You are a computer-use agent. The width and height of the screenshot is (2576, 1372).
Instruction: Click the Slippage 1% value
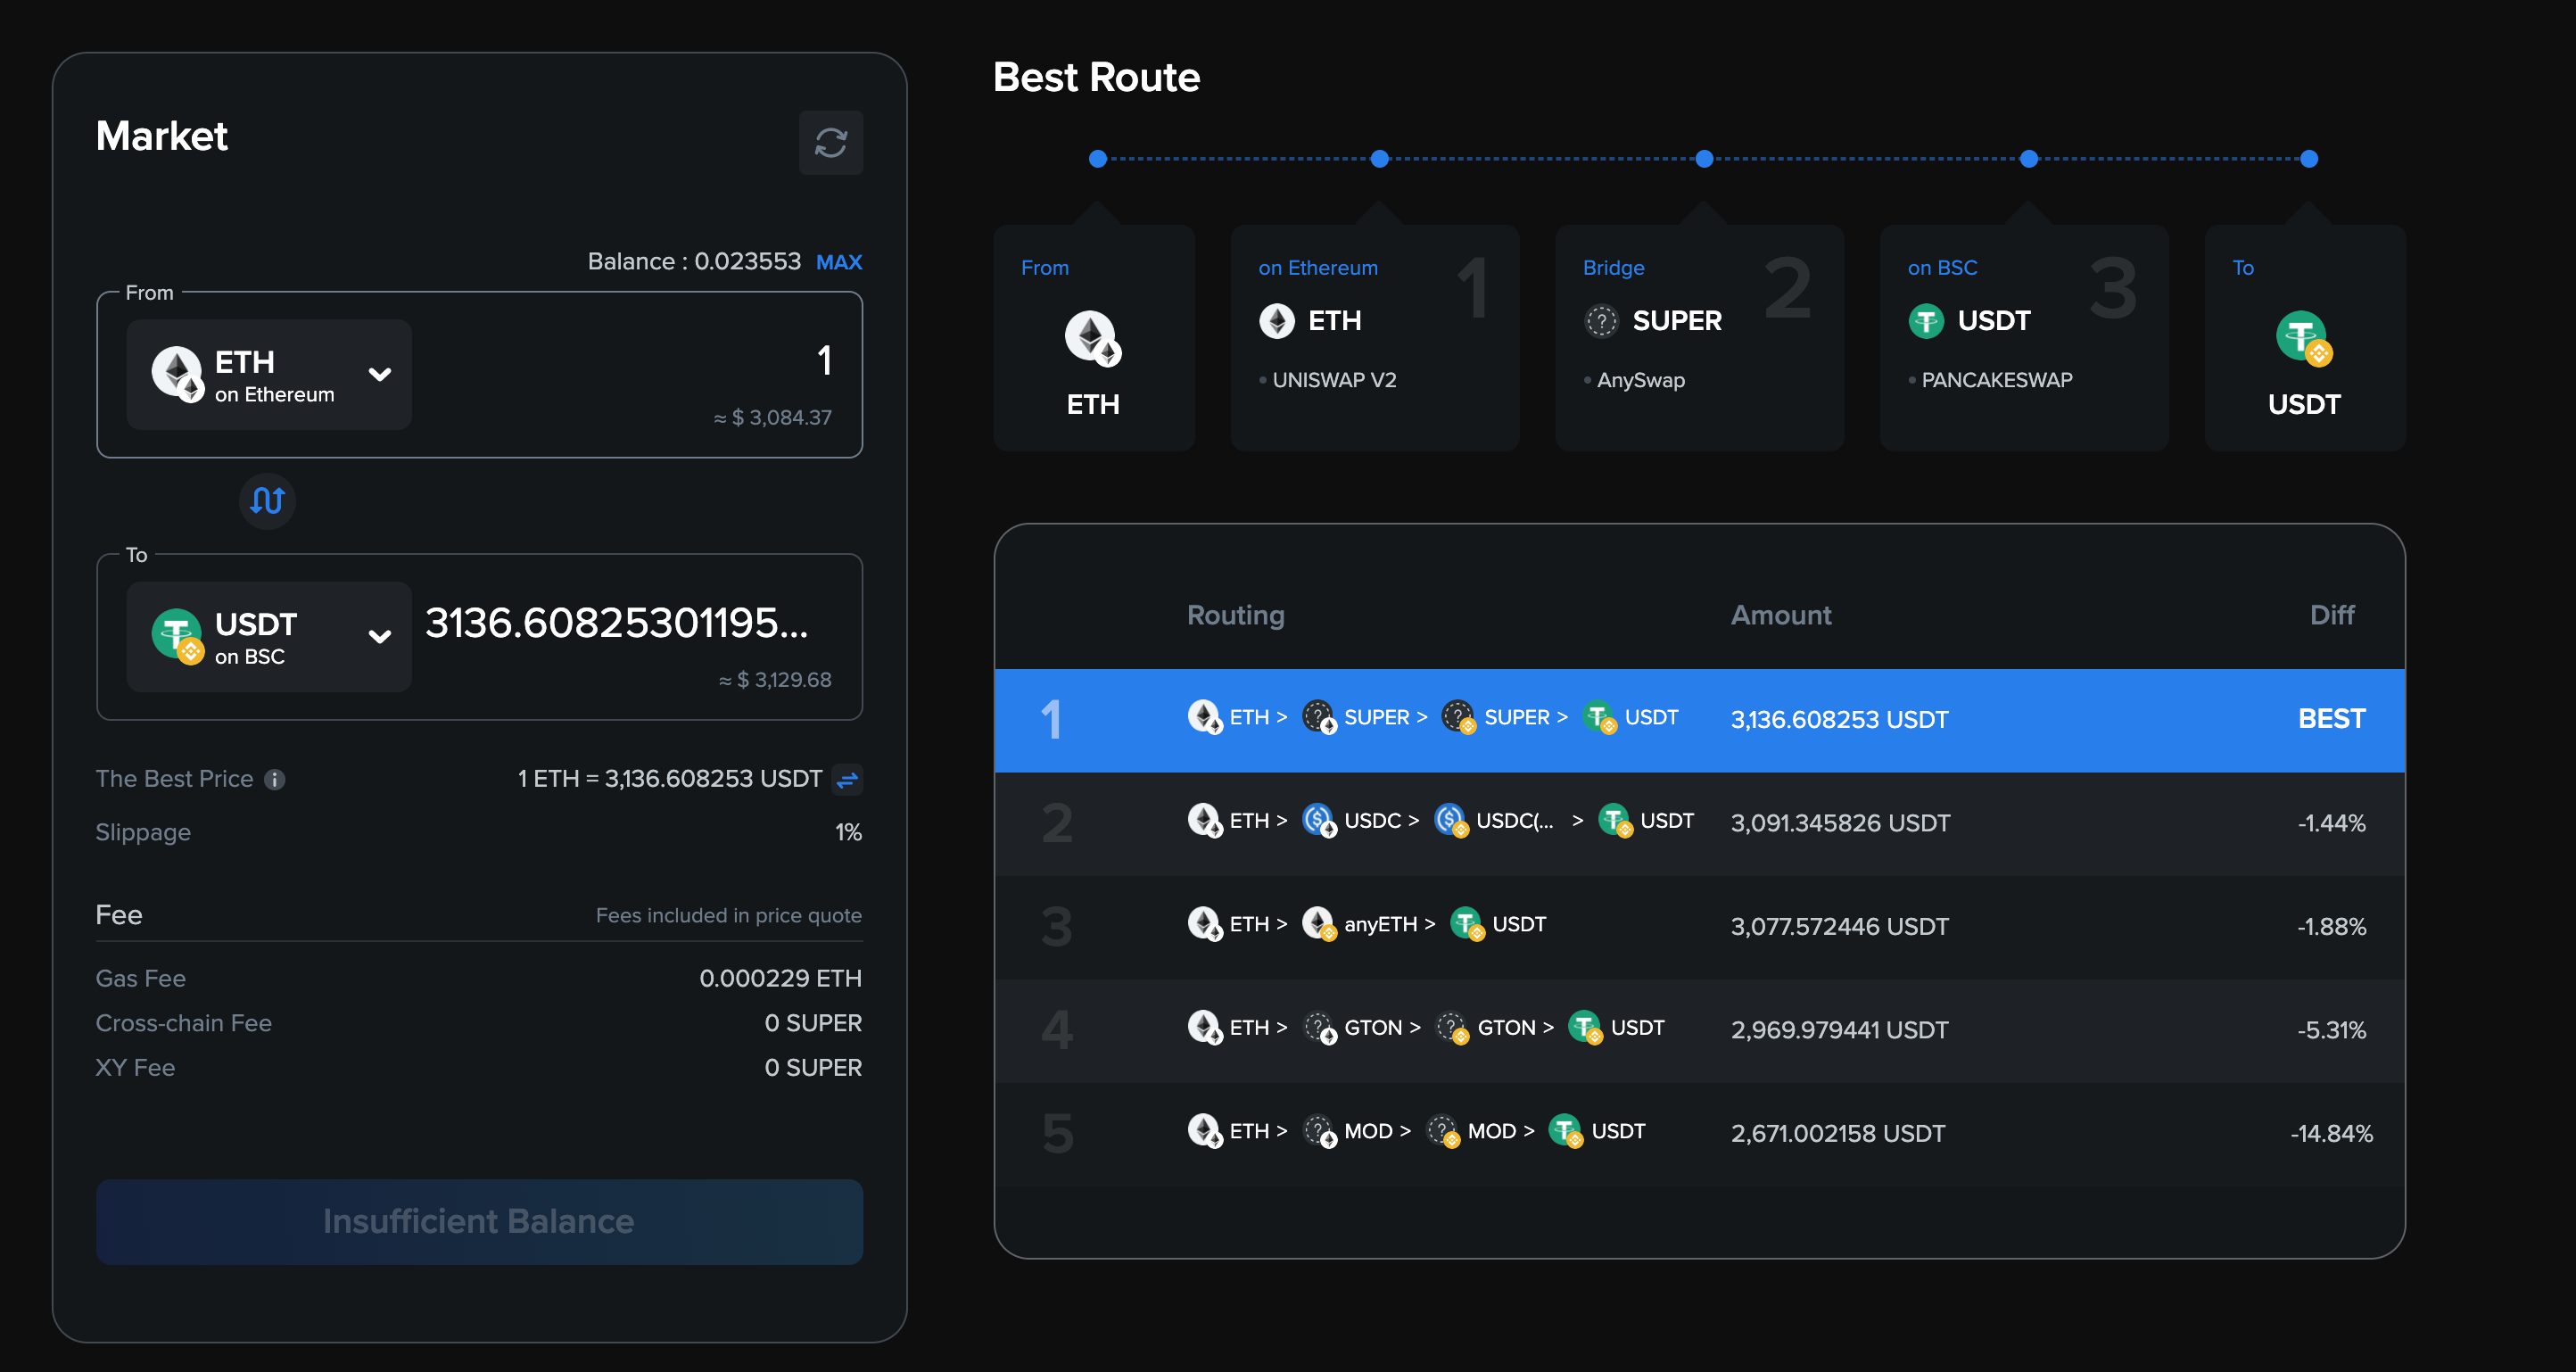coord(847,832)
